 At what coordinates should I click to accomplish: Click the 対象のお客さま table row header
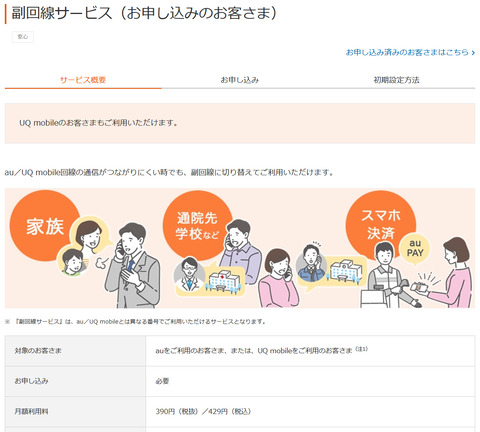pyautogui.click(x=75, y=351)
